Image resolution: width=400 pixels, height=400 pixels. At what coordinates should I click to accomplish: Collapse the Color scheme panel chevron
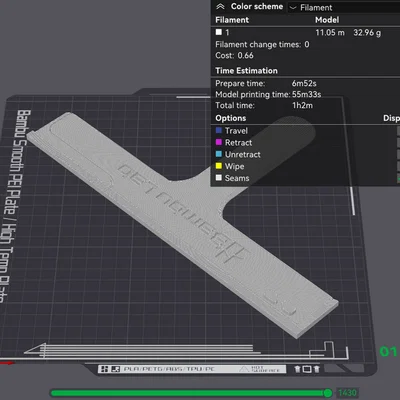pos(220,7)
